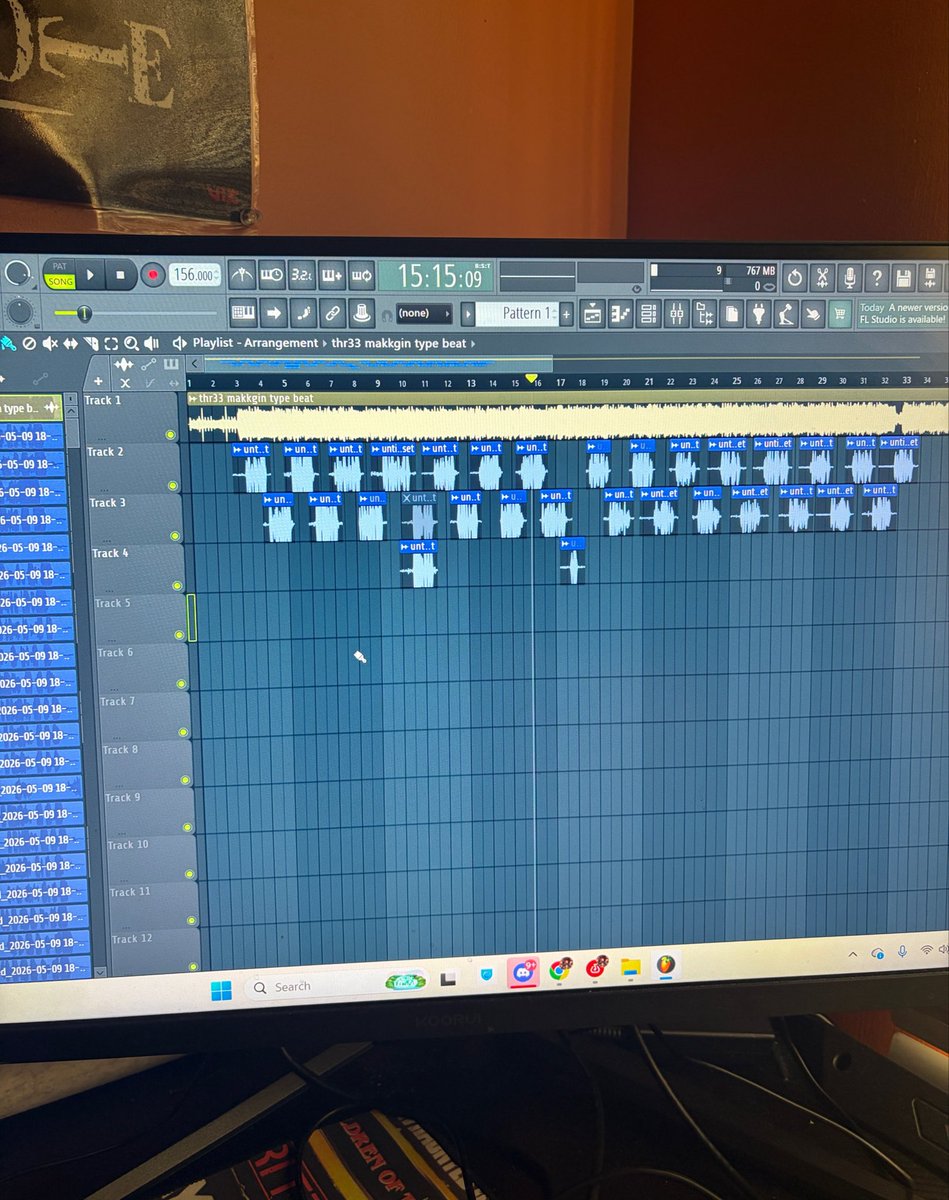
Task: Click the Windows Start button
Action: point(221,989)
